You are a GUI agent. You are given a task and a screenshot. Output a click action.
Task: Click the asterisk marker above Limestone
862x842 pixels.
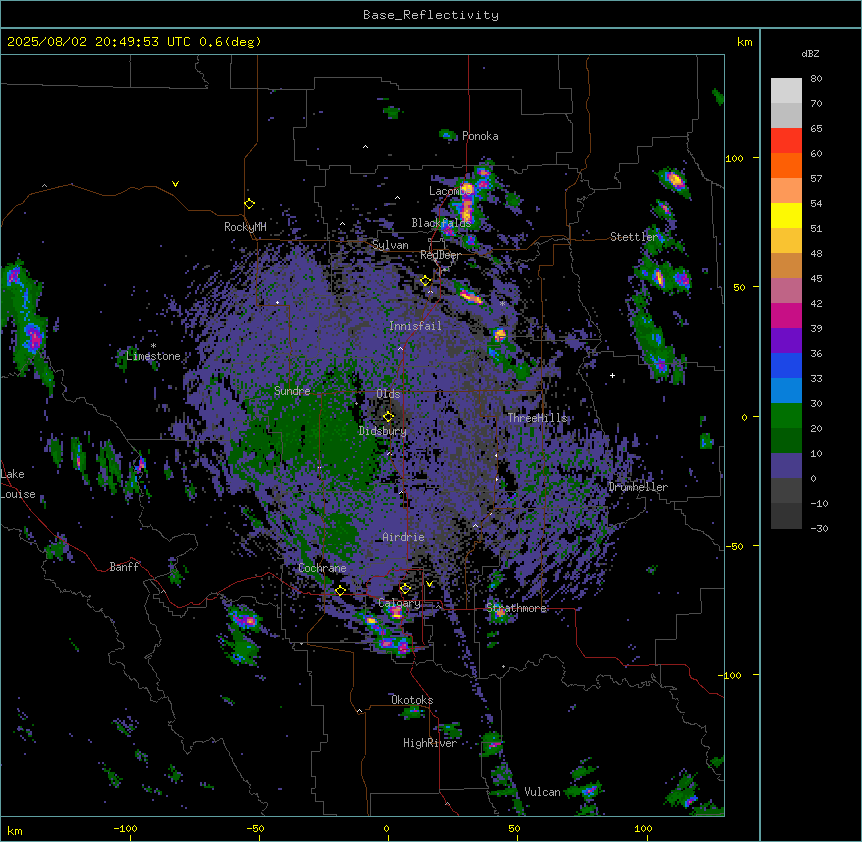click(x=153, y=346)
